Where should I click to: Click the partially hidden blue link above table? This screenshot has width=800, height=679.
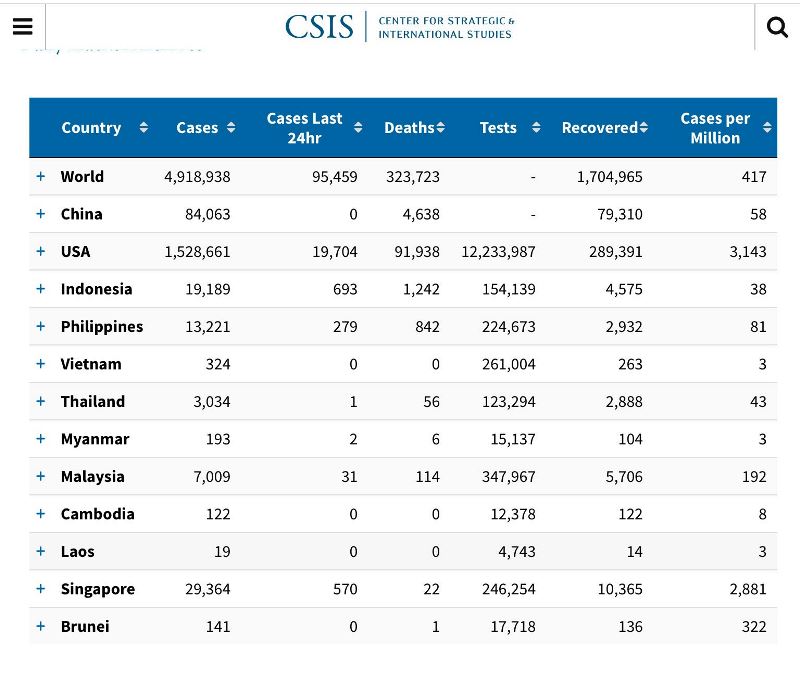[x=110, y=47]
